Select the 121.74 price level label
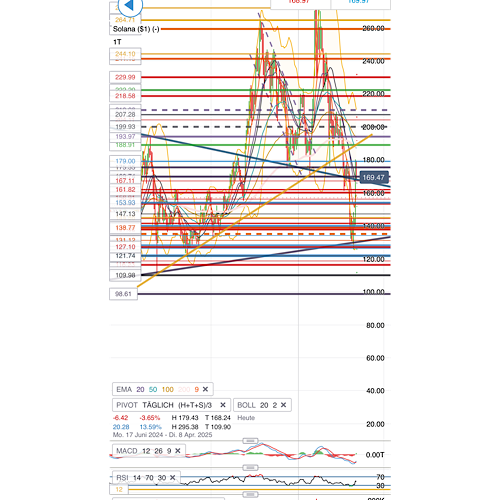500x500 pixels. (125, 256)
